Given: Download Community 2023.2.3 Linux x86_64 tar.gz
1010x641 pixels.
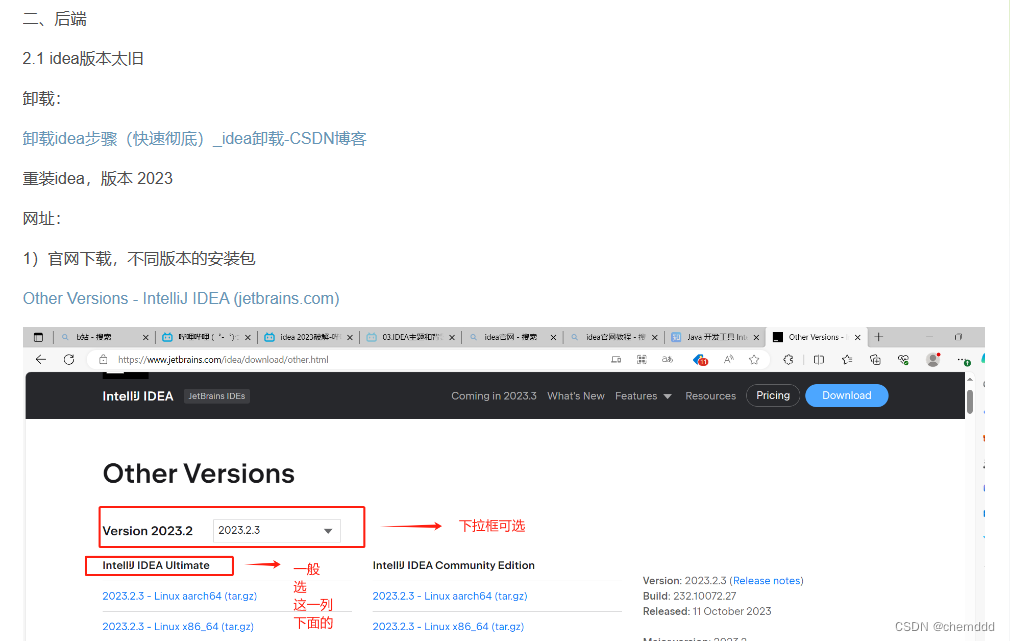Looking at the screenshot, I should pos(448,626).
